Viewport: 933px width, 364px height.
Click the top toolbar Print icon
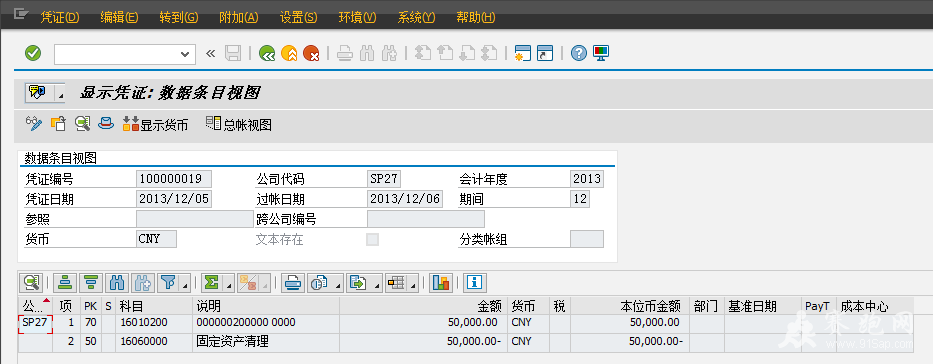[x=345, y=54]
